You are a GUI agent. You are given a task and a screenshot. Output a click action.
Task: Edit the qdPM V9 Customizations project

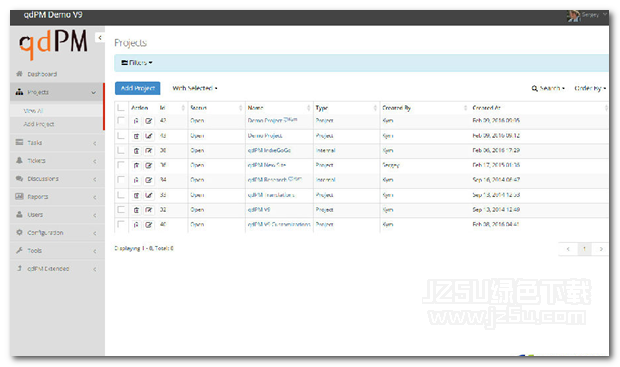click(149, 225)
